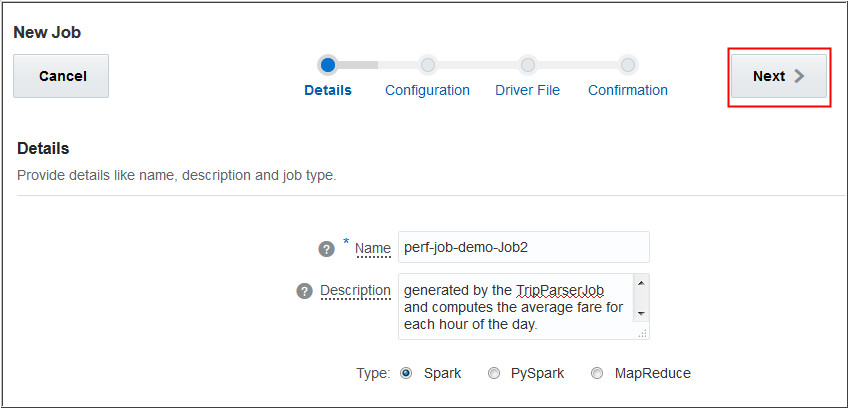
Task: Open the Configuration step label
Action: [427, 90]
